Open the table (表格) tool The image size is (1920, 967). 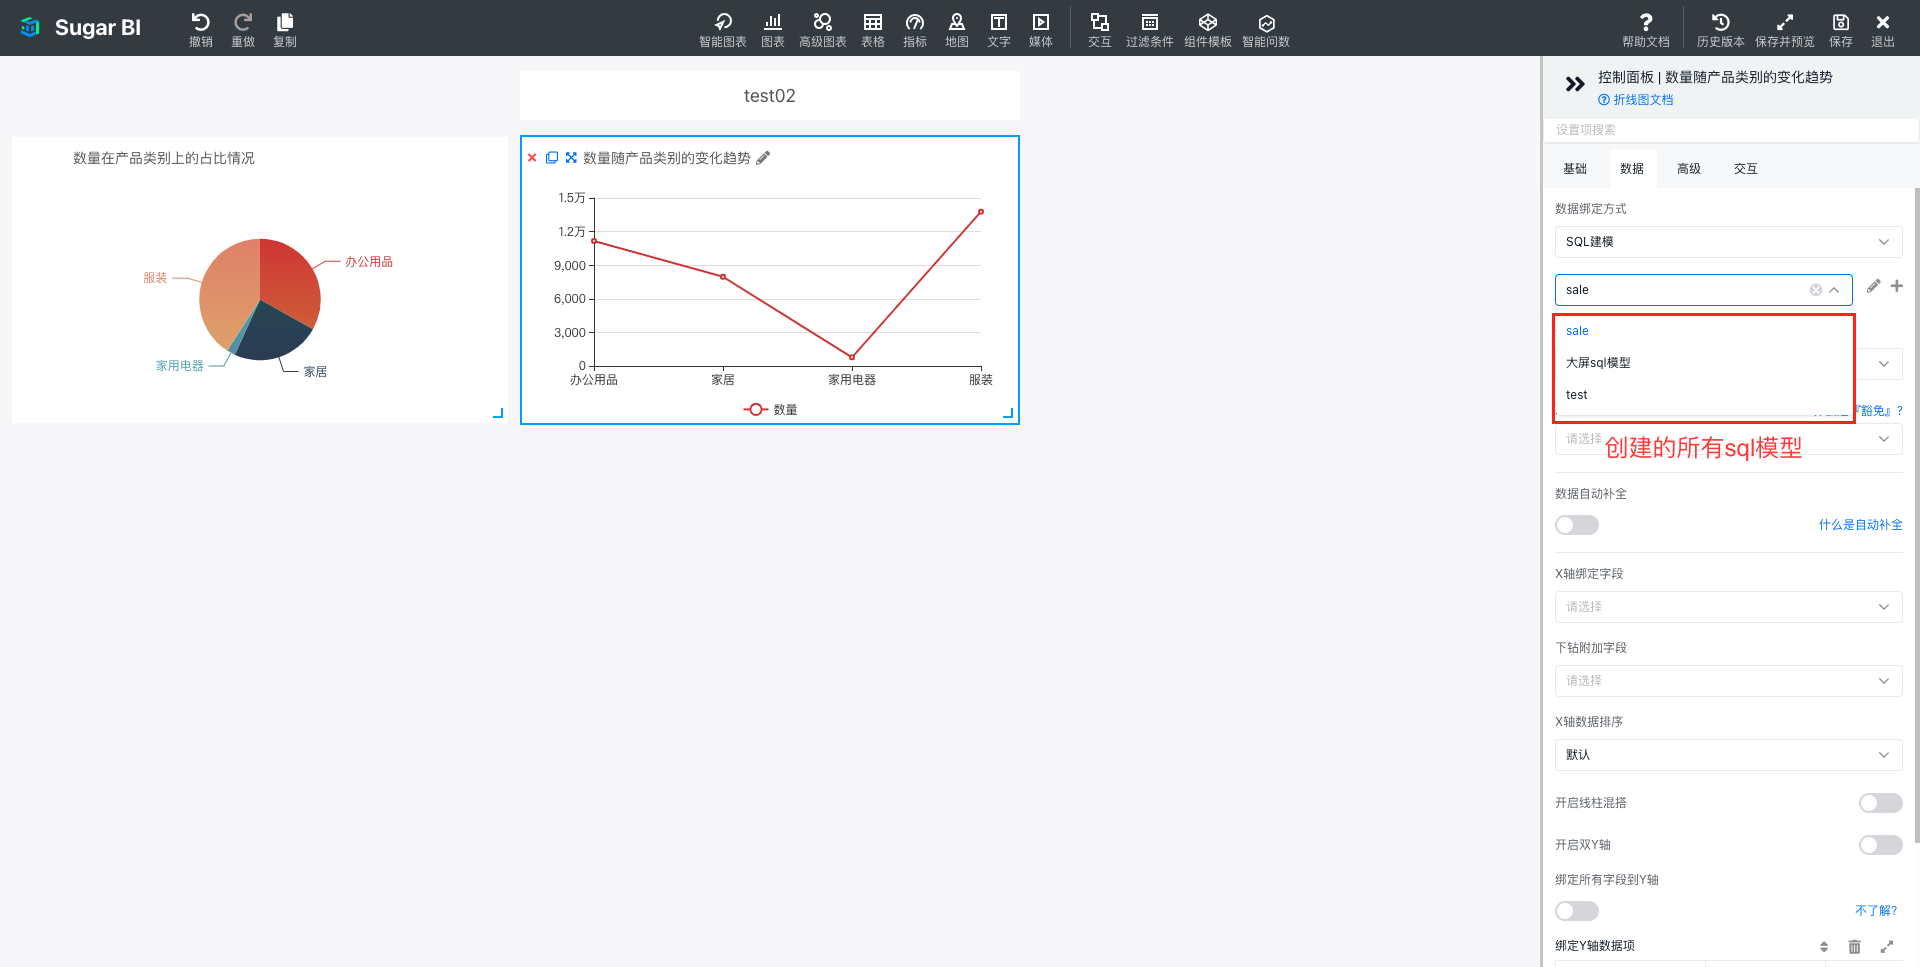coord(873,29)
